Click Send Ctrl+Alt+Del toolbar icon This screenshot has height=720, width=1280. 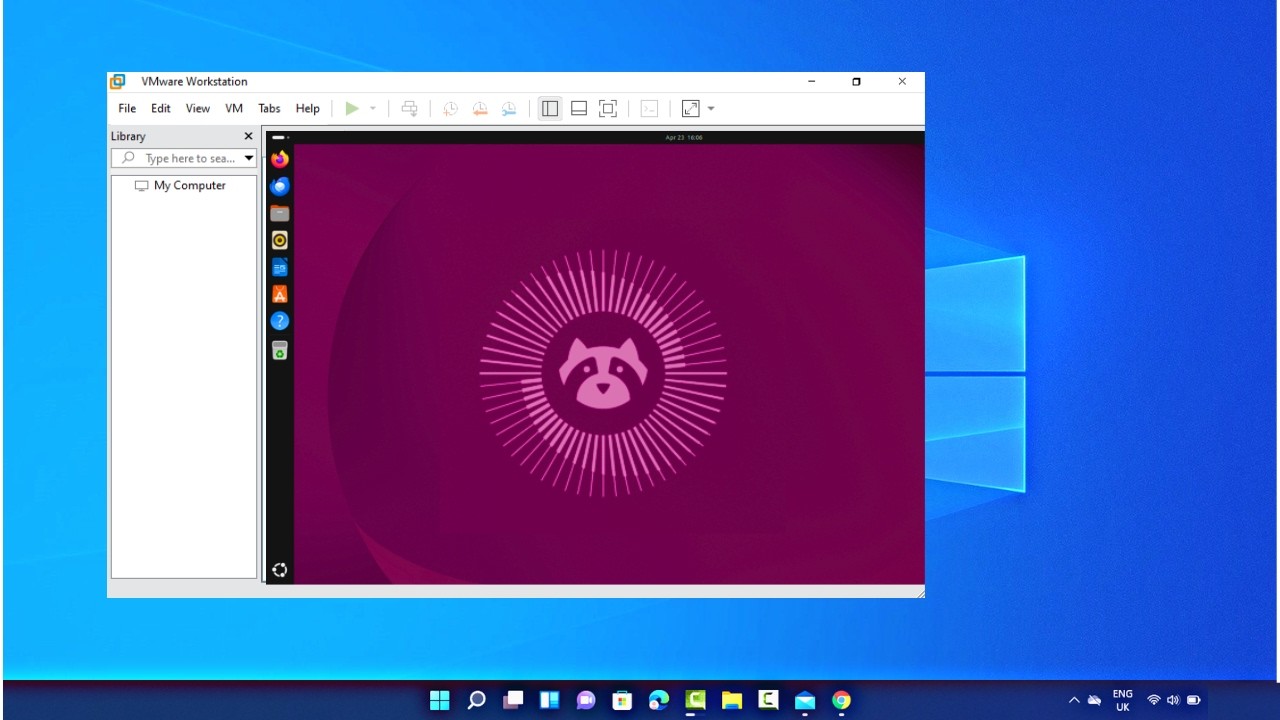409,108
